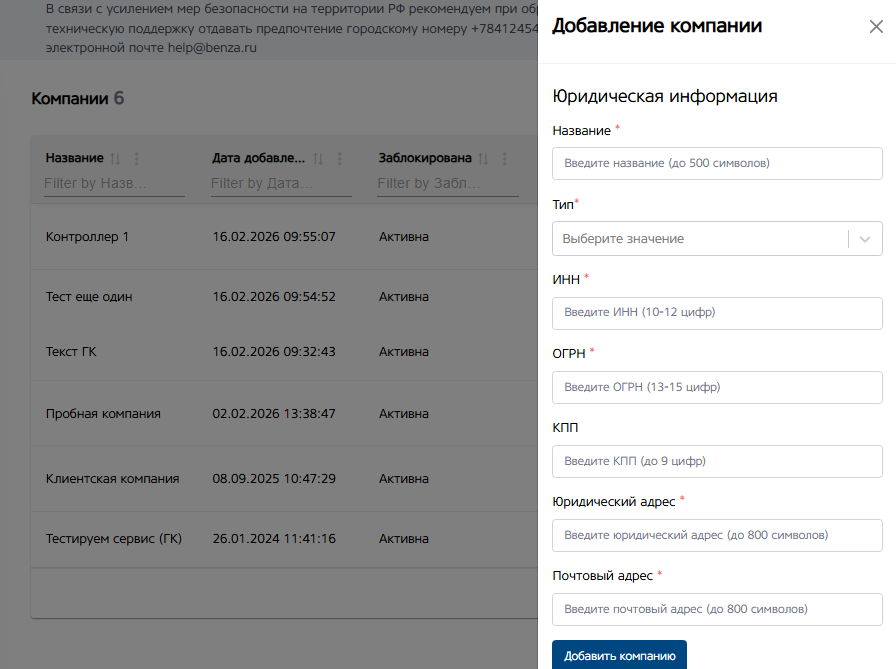This screenshot has width=896, height=669.
Task: Focus the Название input field
Action: 717,163
